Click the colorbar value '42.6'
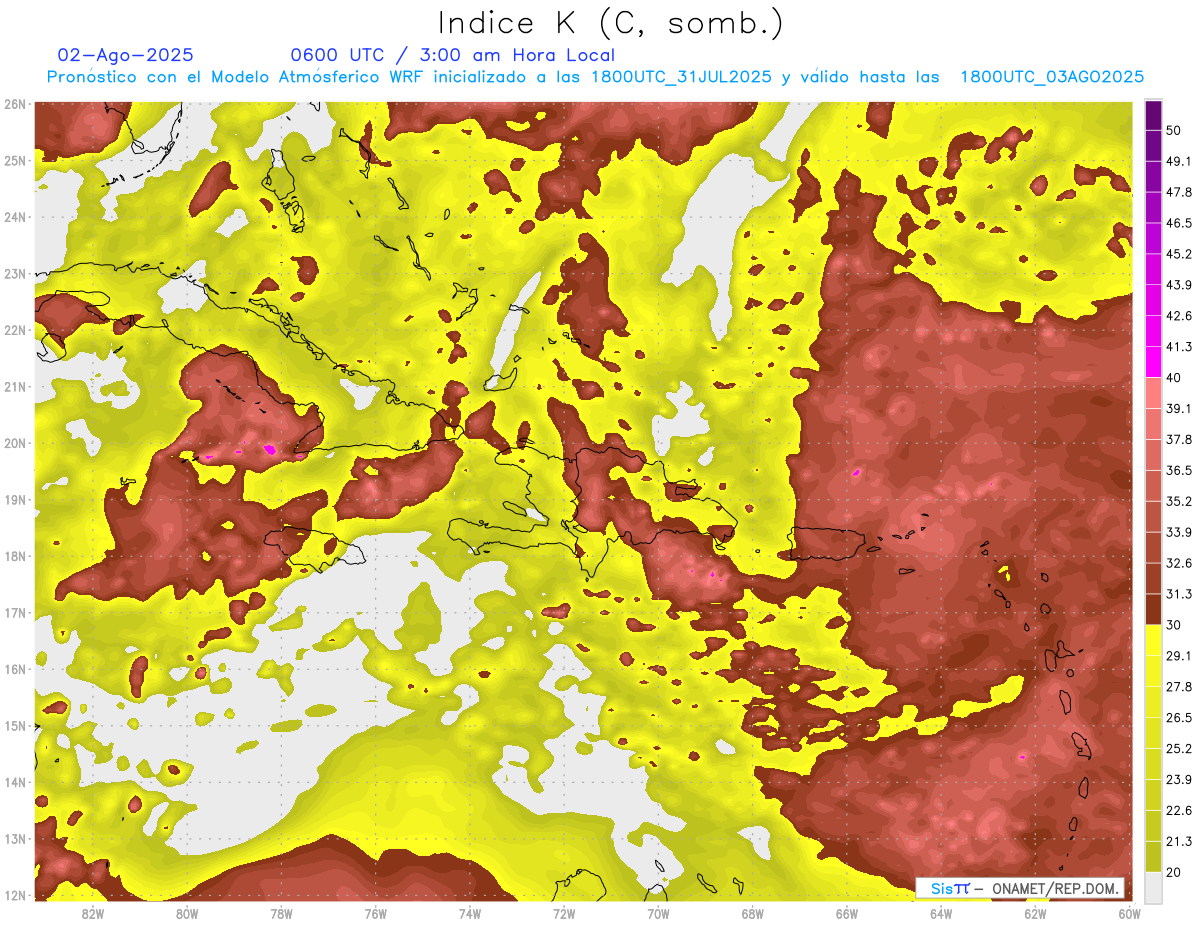Viewport: 1200px width, 927px height. coord(1179,317)
